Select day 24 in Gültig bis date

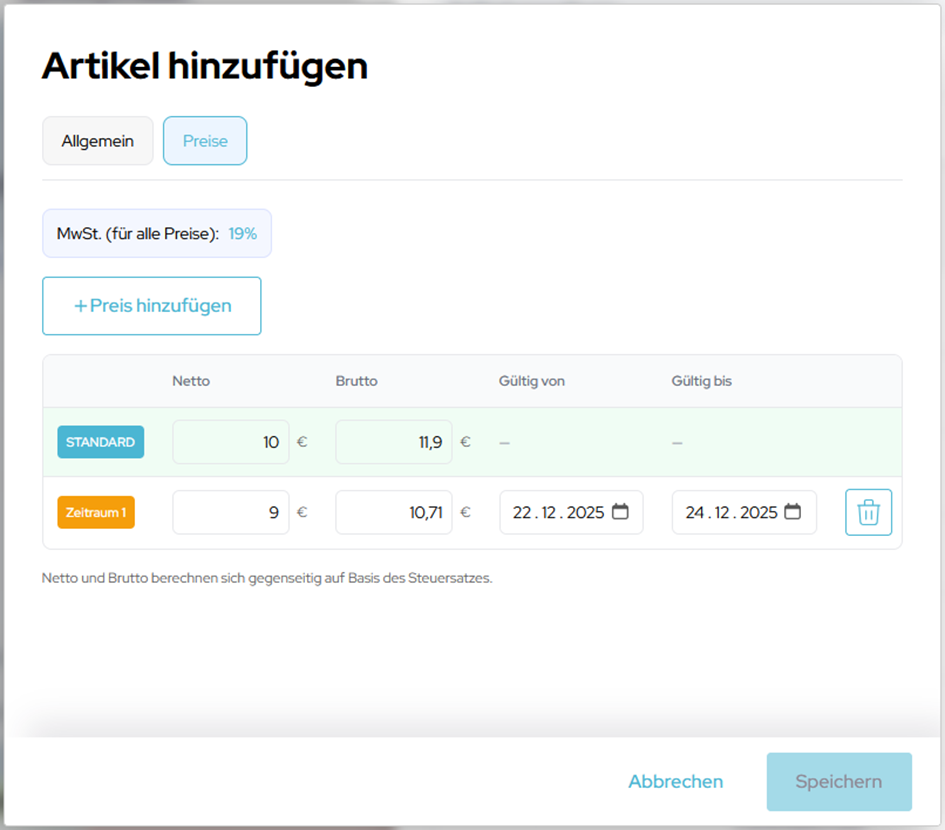tap(695, 512)
